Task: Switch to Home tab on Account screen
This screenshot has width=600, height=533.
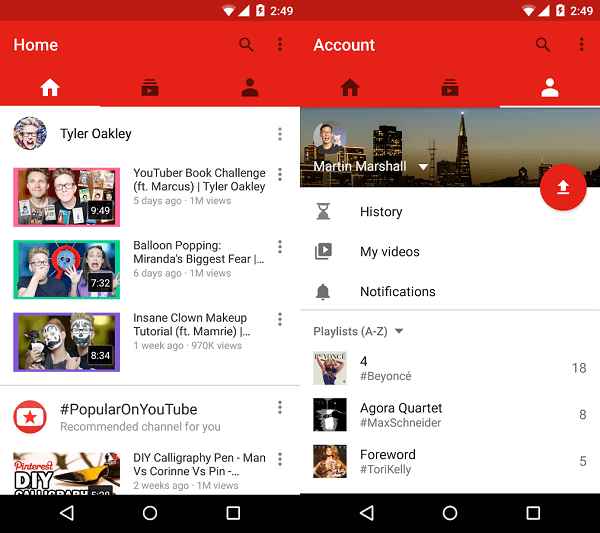Action: coord(350,88)
